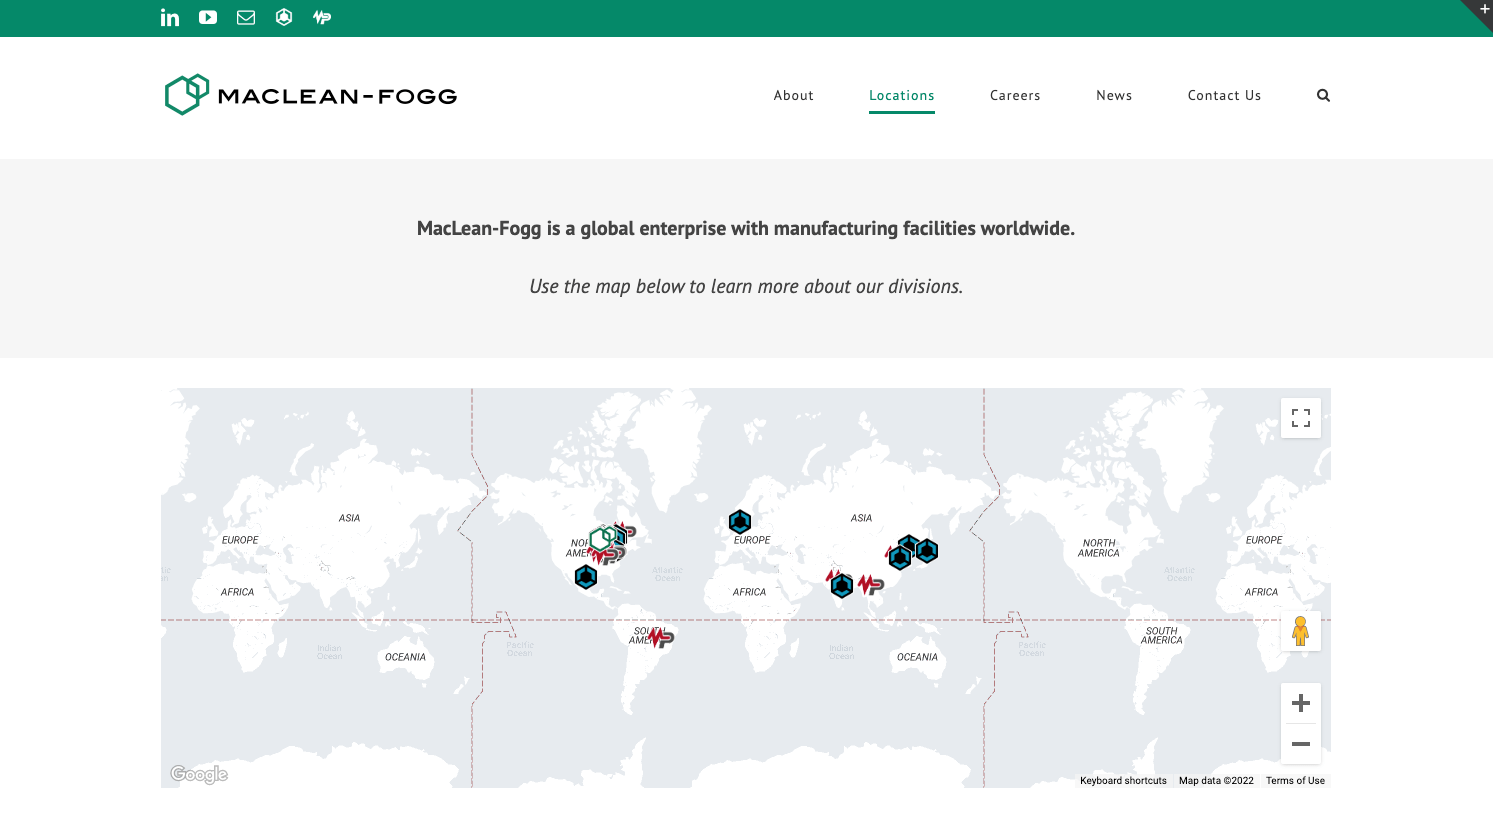Zoom in using the plus control
The width and height of the screenshot is (1493, 835).
click(1300, 702)
